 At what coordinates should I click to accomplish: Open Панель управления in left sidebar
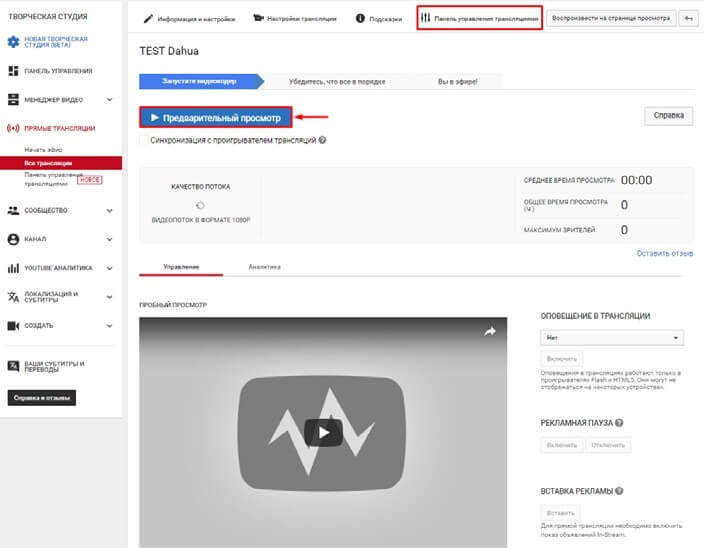tap(58, 71)
